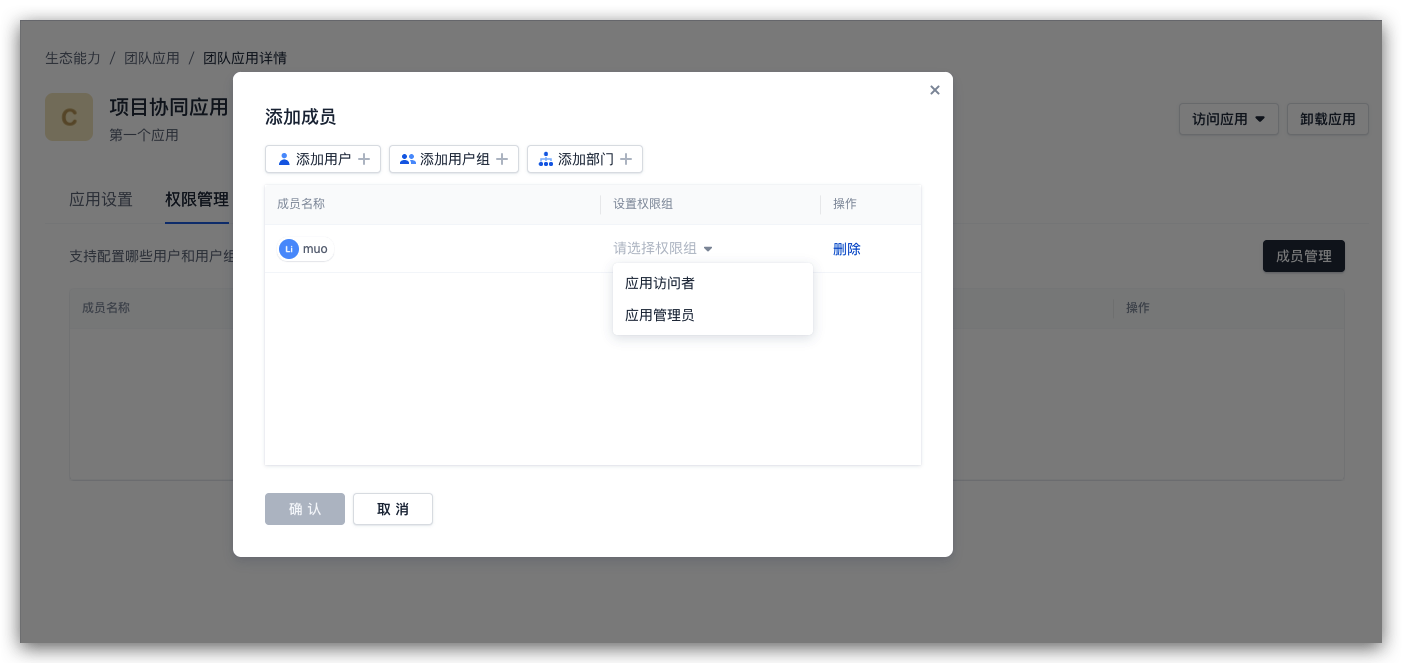Switch to the 应用设置 tab

[101, 200]
